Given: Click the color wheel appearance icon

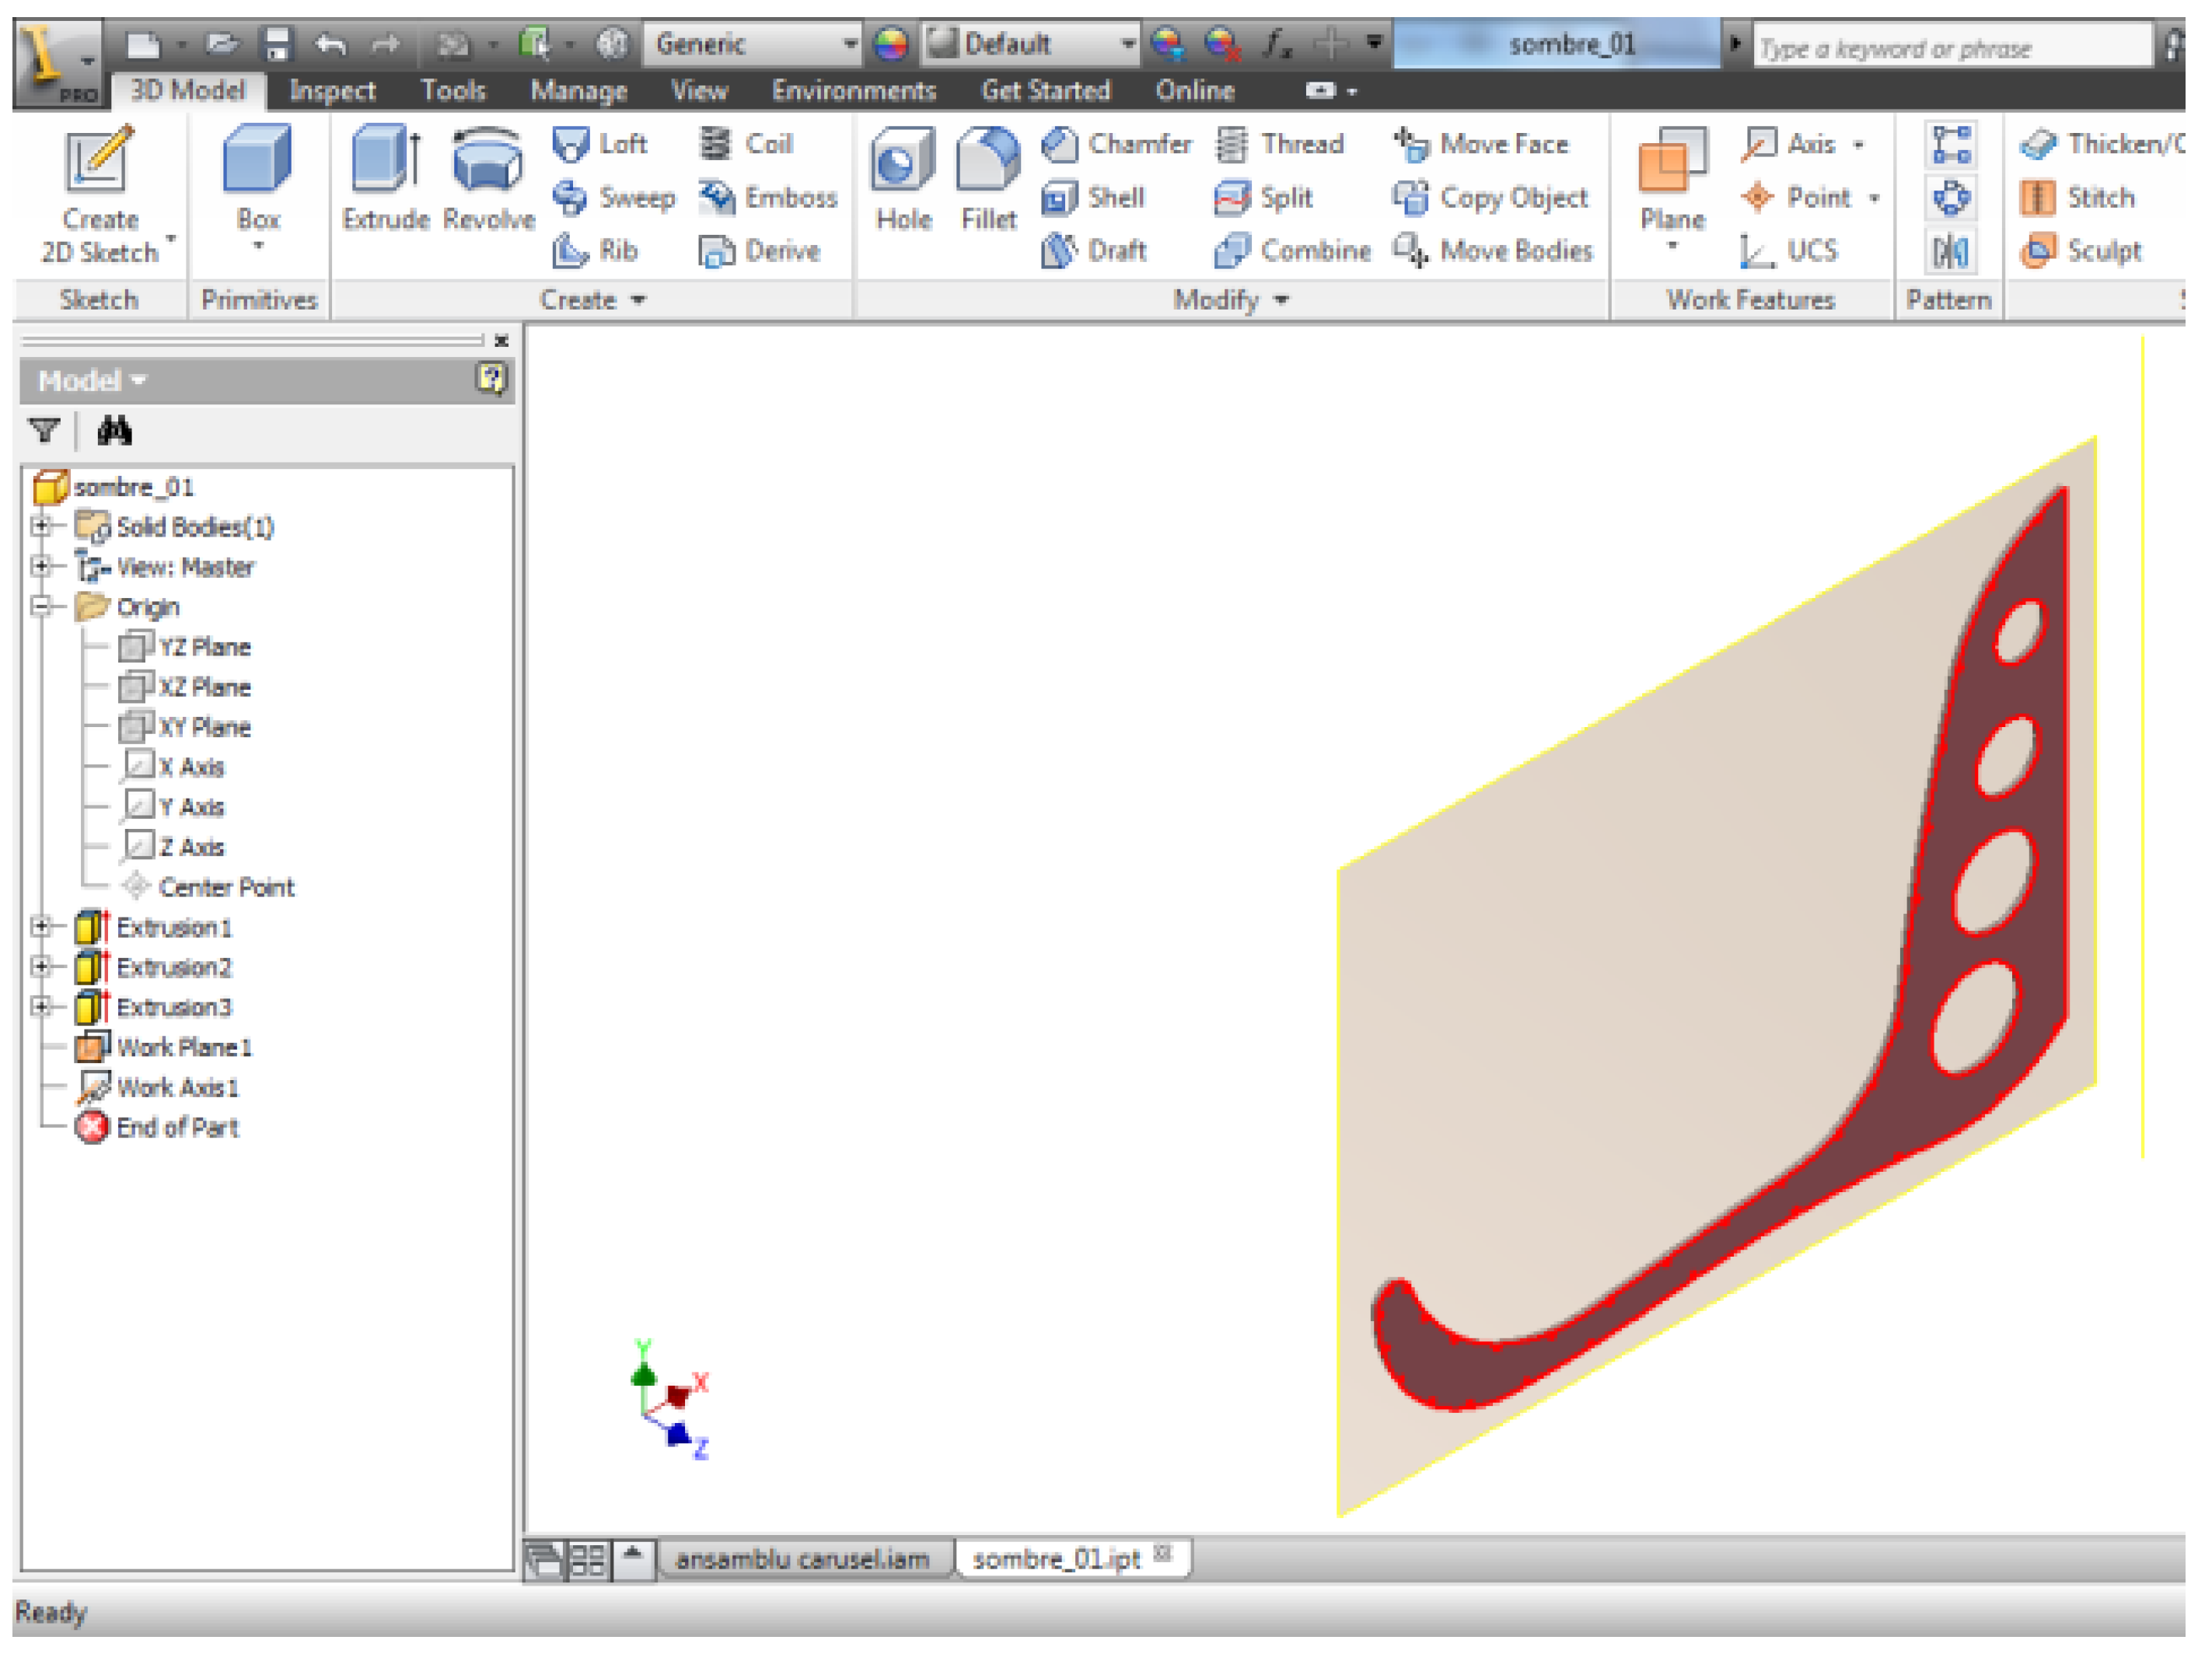Looking at the screenshot, I should [890, 44].
